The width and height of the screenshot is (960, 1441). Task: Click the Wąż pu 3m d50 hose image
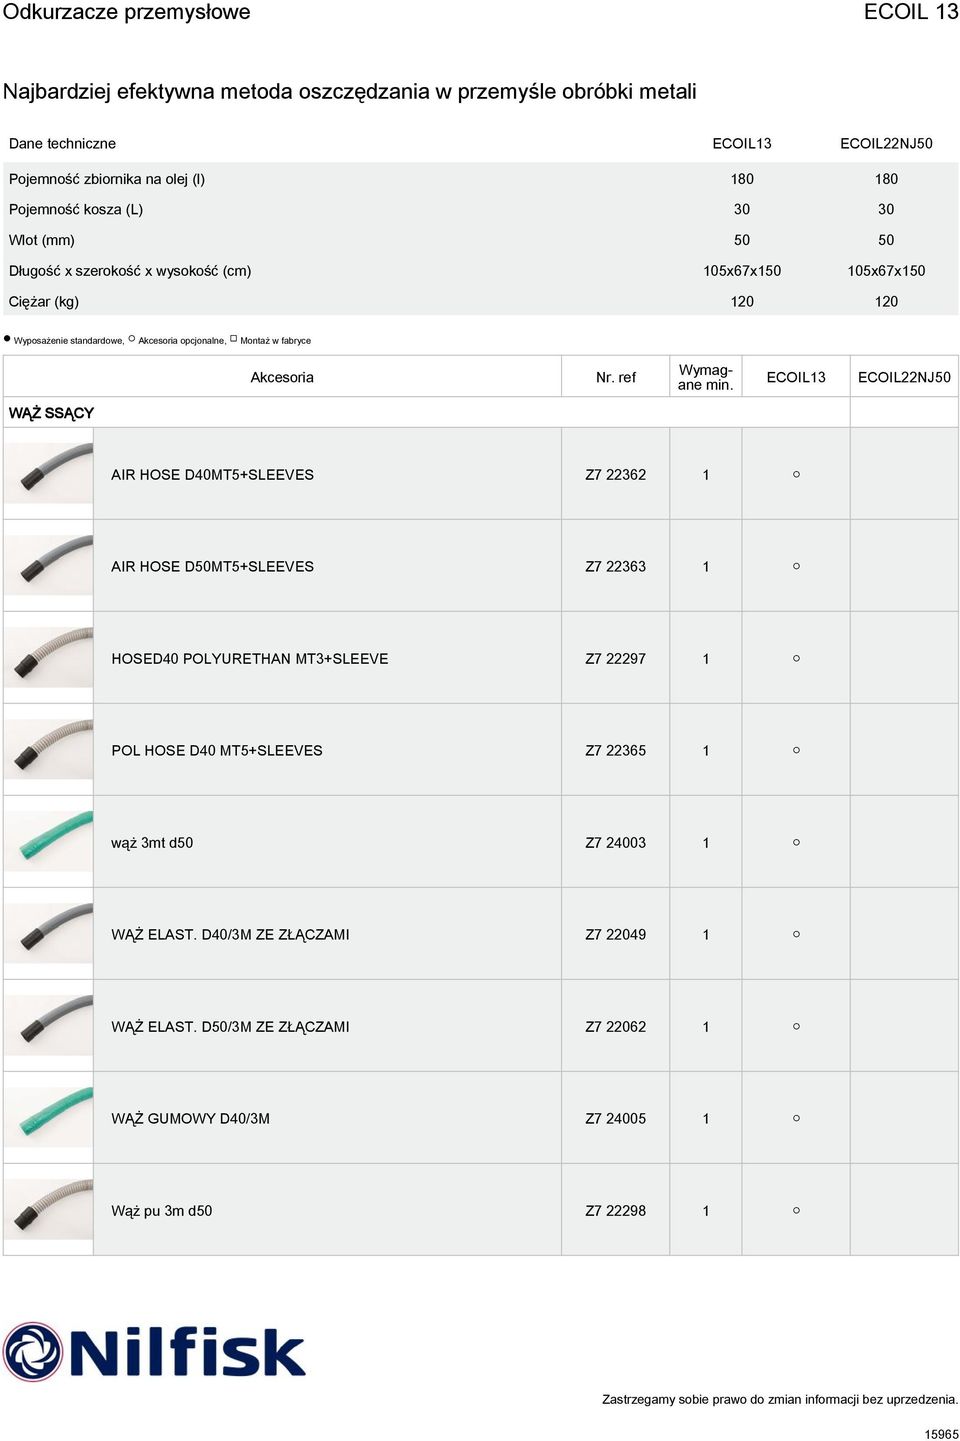point(49,1209)
